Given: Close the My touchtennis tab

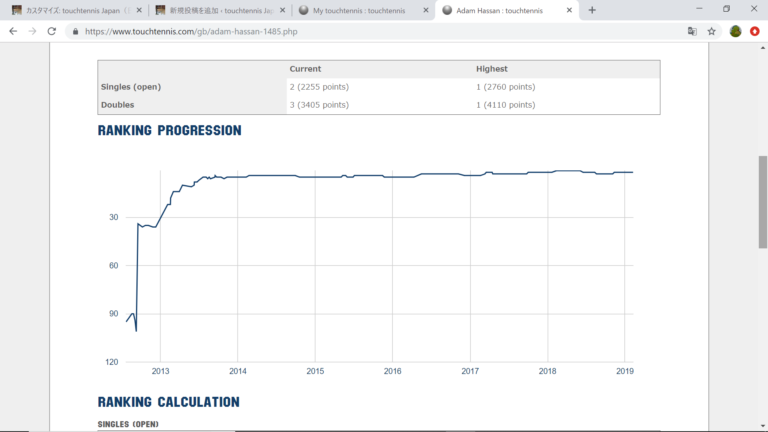Looking at the screenshot, I should (425, 10).
